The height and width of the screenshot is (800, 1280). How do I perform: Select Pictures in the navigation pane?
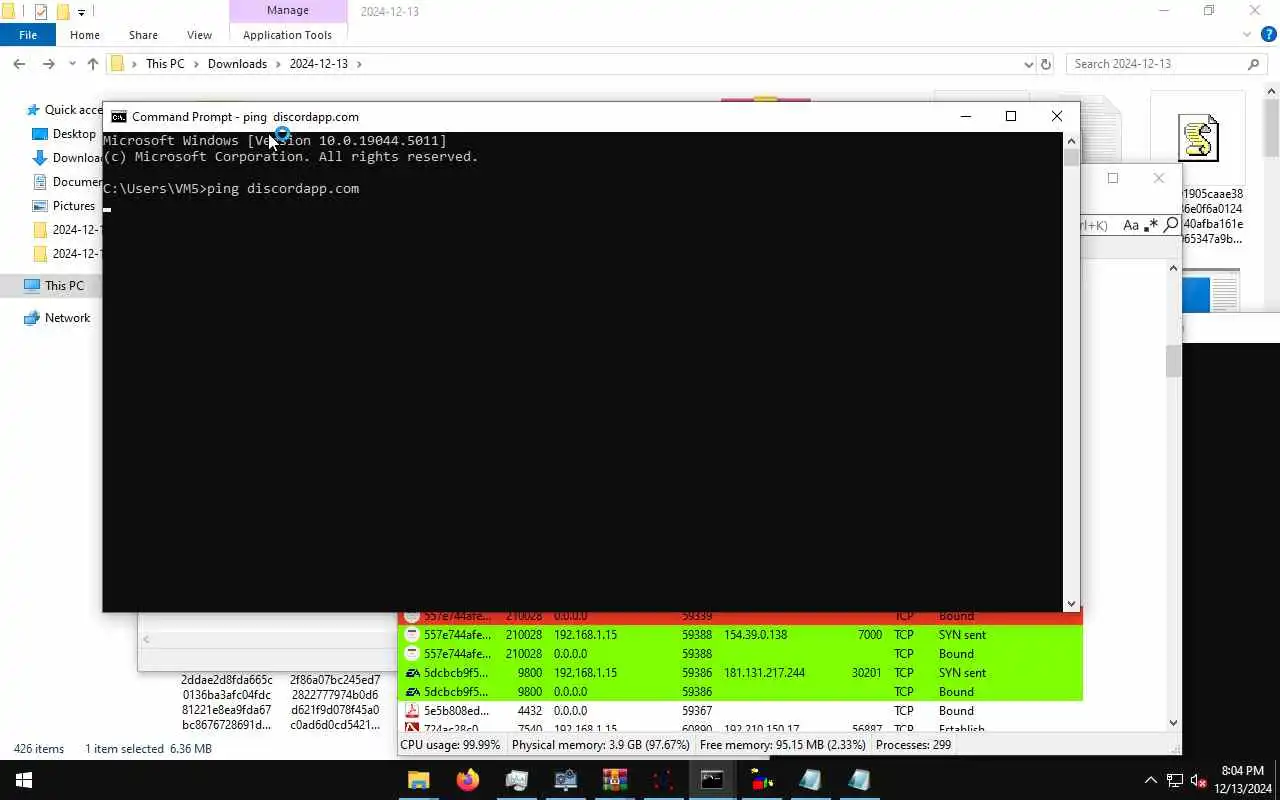pyautogui.click(x=73, y=206)
